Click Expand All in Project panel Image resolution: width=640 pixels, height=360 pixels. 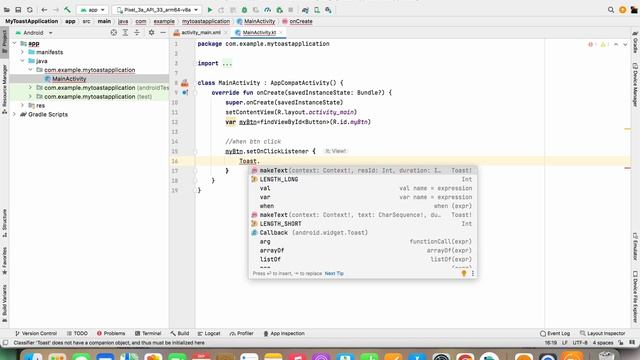tap(125, 33)
